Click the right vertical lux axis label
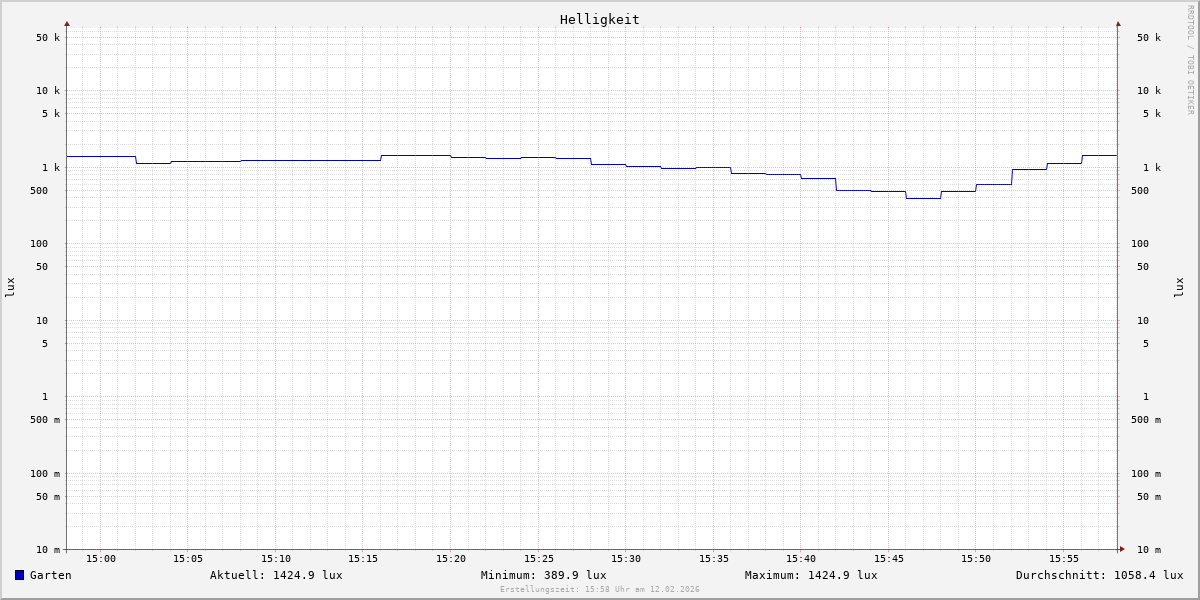Image resolution: width=1200 pixels, height=600 pixels. (x=1179, y=288)
